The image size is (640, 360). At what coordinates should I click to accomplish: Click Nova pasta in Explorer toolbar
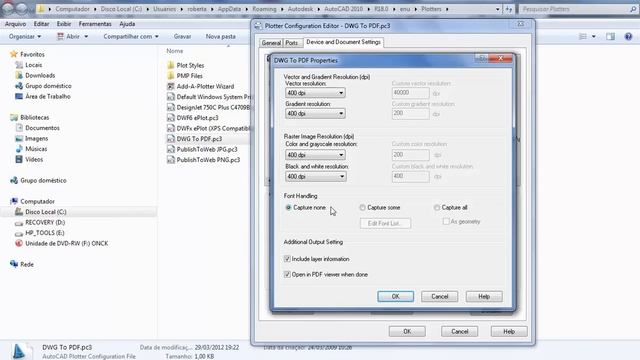[x=220, y=36]
